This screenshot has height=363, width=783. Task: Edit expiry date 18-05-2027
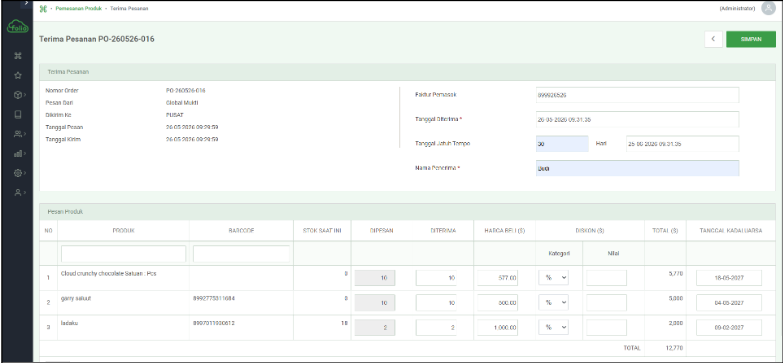point(729,278)
